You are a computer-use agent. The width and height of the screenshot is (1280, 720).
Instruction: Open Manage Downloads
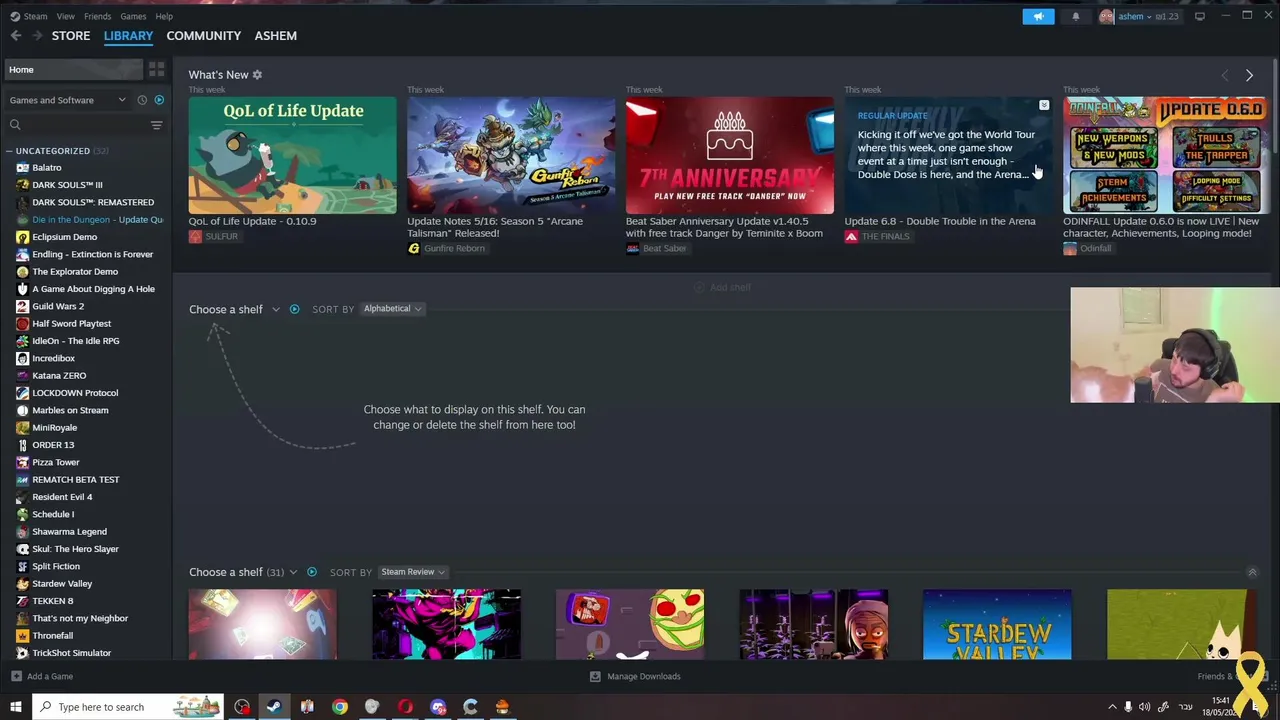[635, 677]
